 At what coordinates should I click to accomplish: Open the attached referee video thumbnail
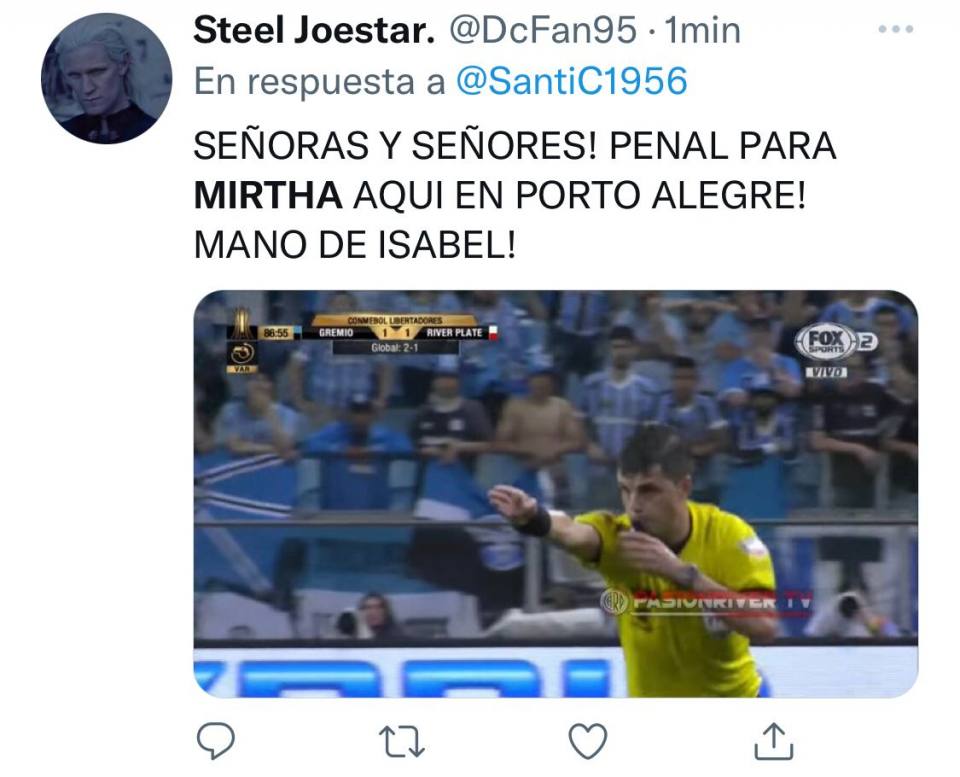555,494
